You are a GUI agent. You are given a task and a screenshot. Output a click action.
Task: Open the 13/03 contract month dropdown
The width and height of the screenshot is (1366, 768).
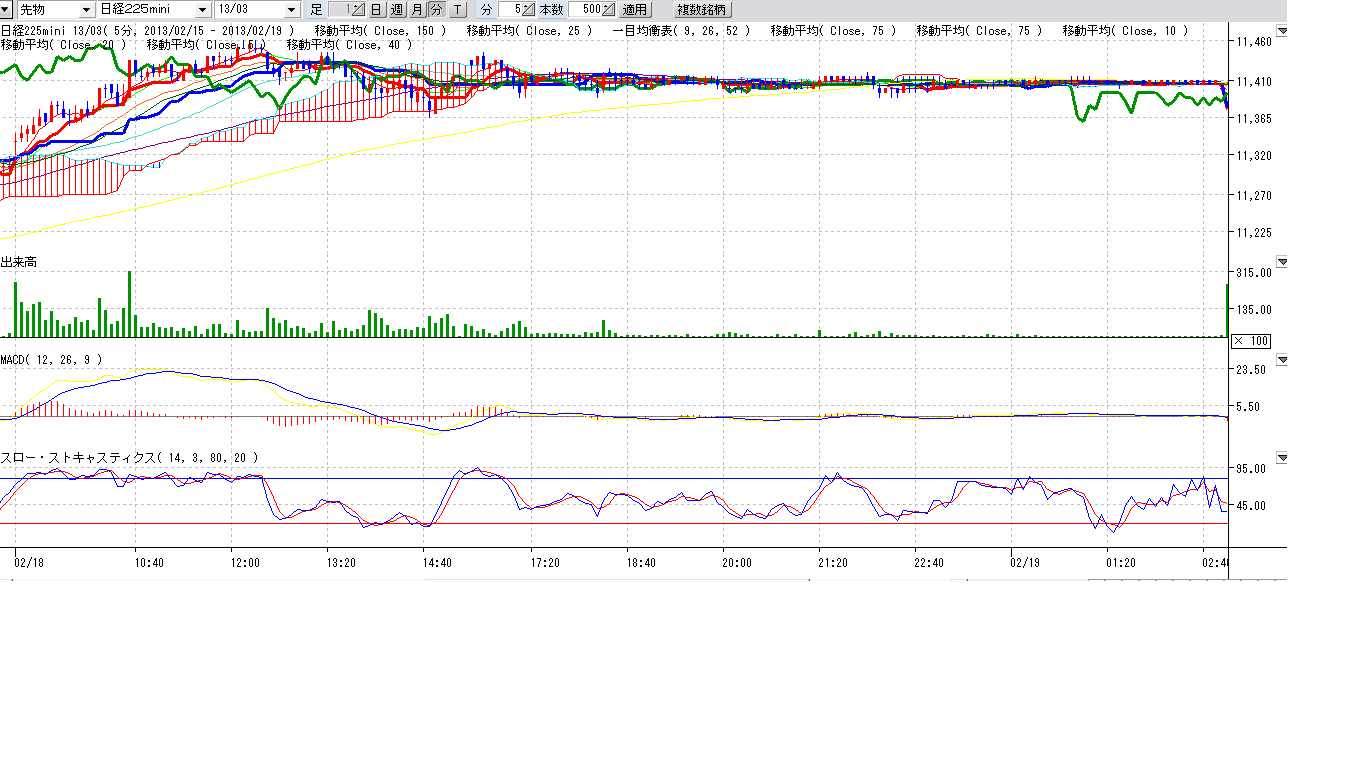pos(257,10)
